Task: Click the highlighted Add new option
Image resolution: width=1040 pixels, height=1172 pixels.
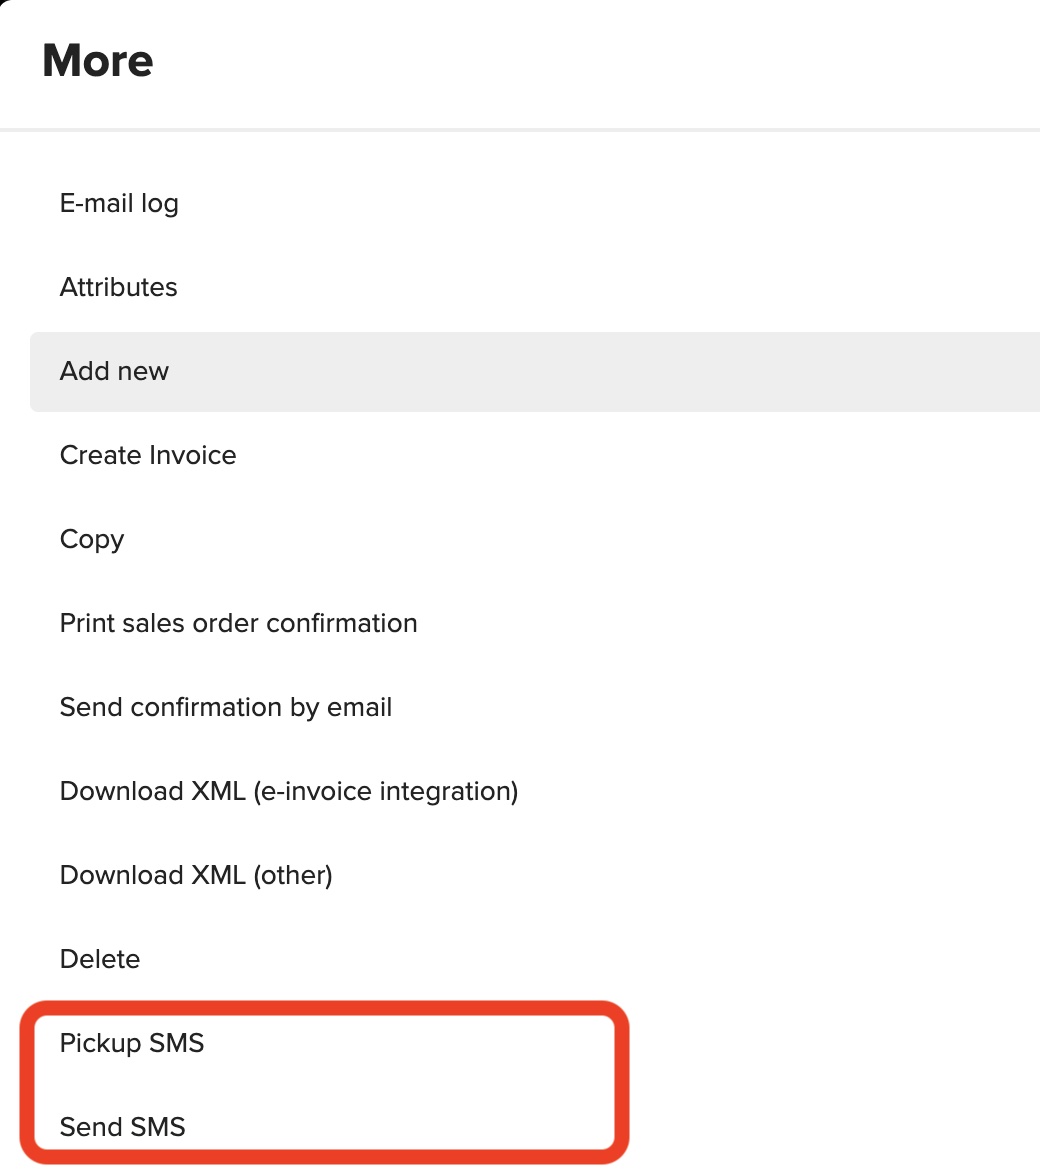Action: (x=114, y=371)
